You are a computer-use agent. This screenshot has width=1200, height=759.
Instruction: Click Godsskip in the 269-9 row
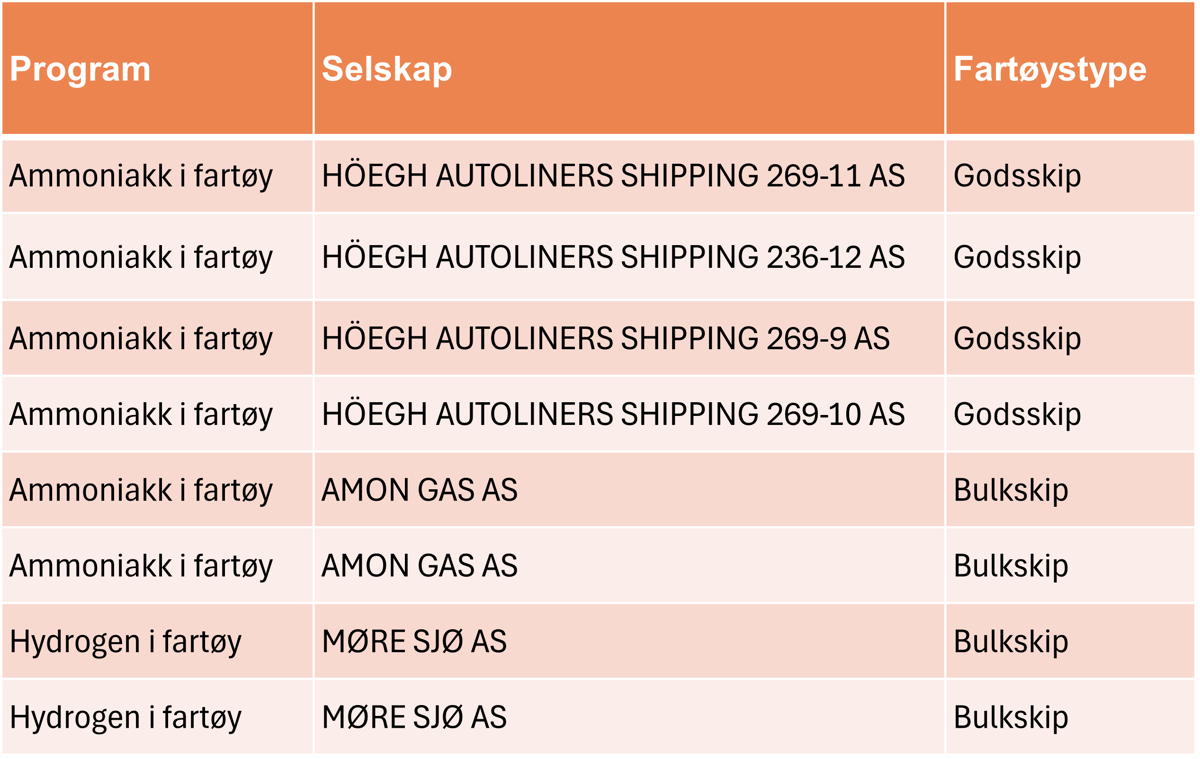click(1017, 339)
